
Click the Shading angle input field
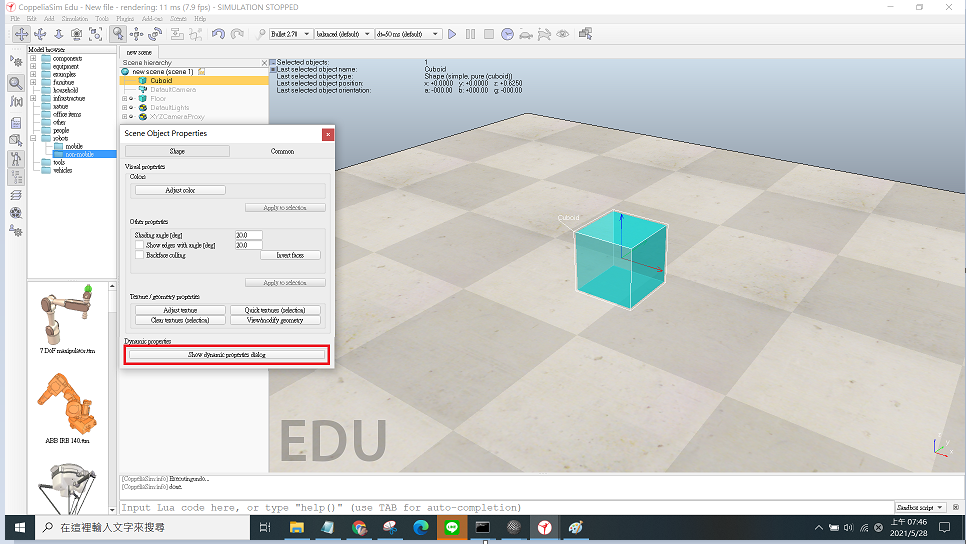[x=248, y=235]
